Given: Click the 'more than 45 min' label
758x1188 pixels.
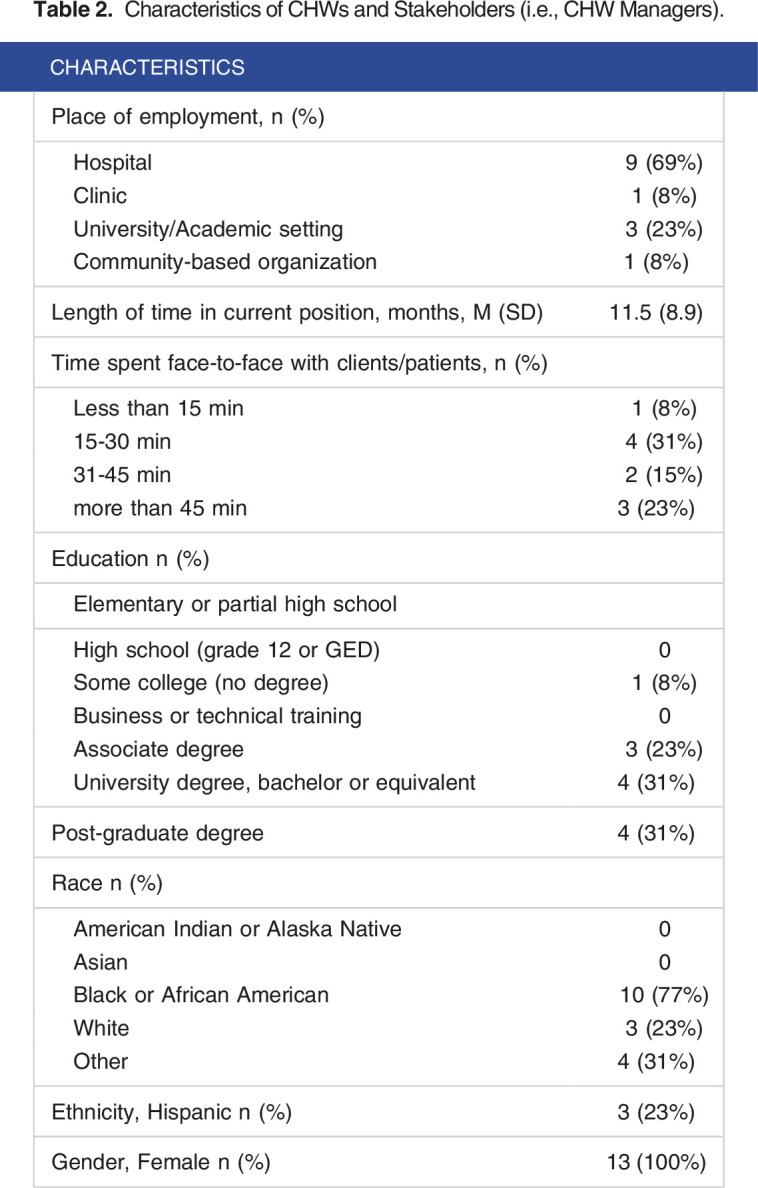Looking at the screenshot, I should (160, 508).
